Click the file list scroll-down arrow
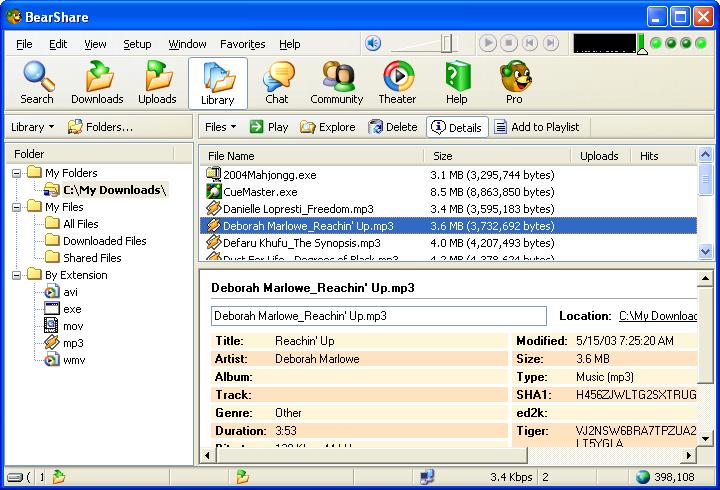 (705, 251)
